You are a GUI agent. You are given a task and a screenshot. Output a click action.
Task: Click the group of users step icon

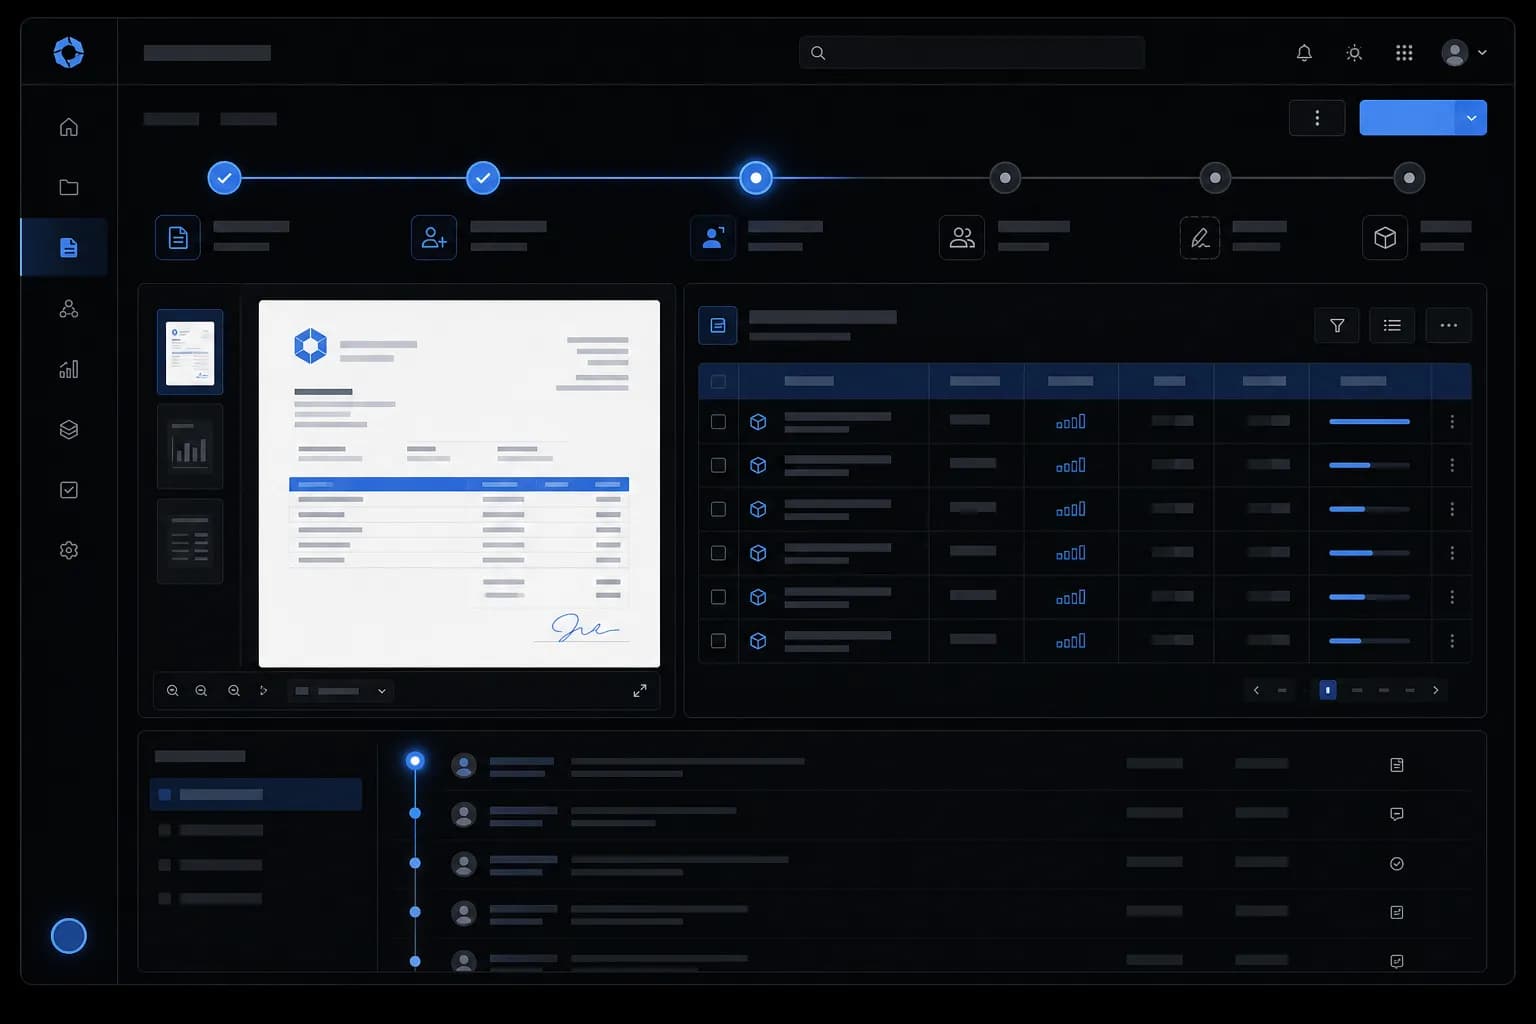962,238
